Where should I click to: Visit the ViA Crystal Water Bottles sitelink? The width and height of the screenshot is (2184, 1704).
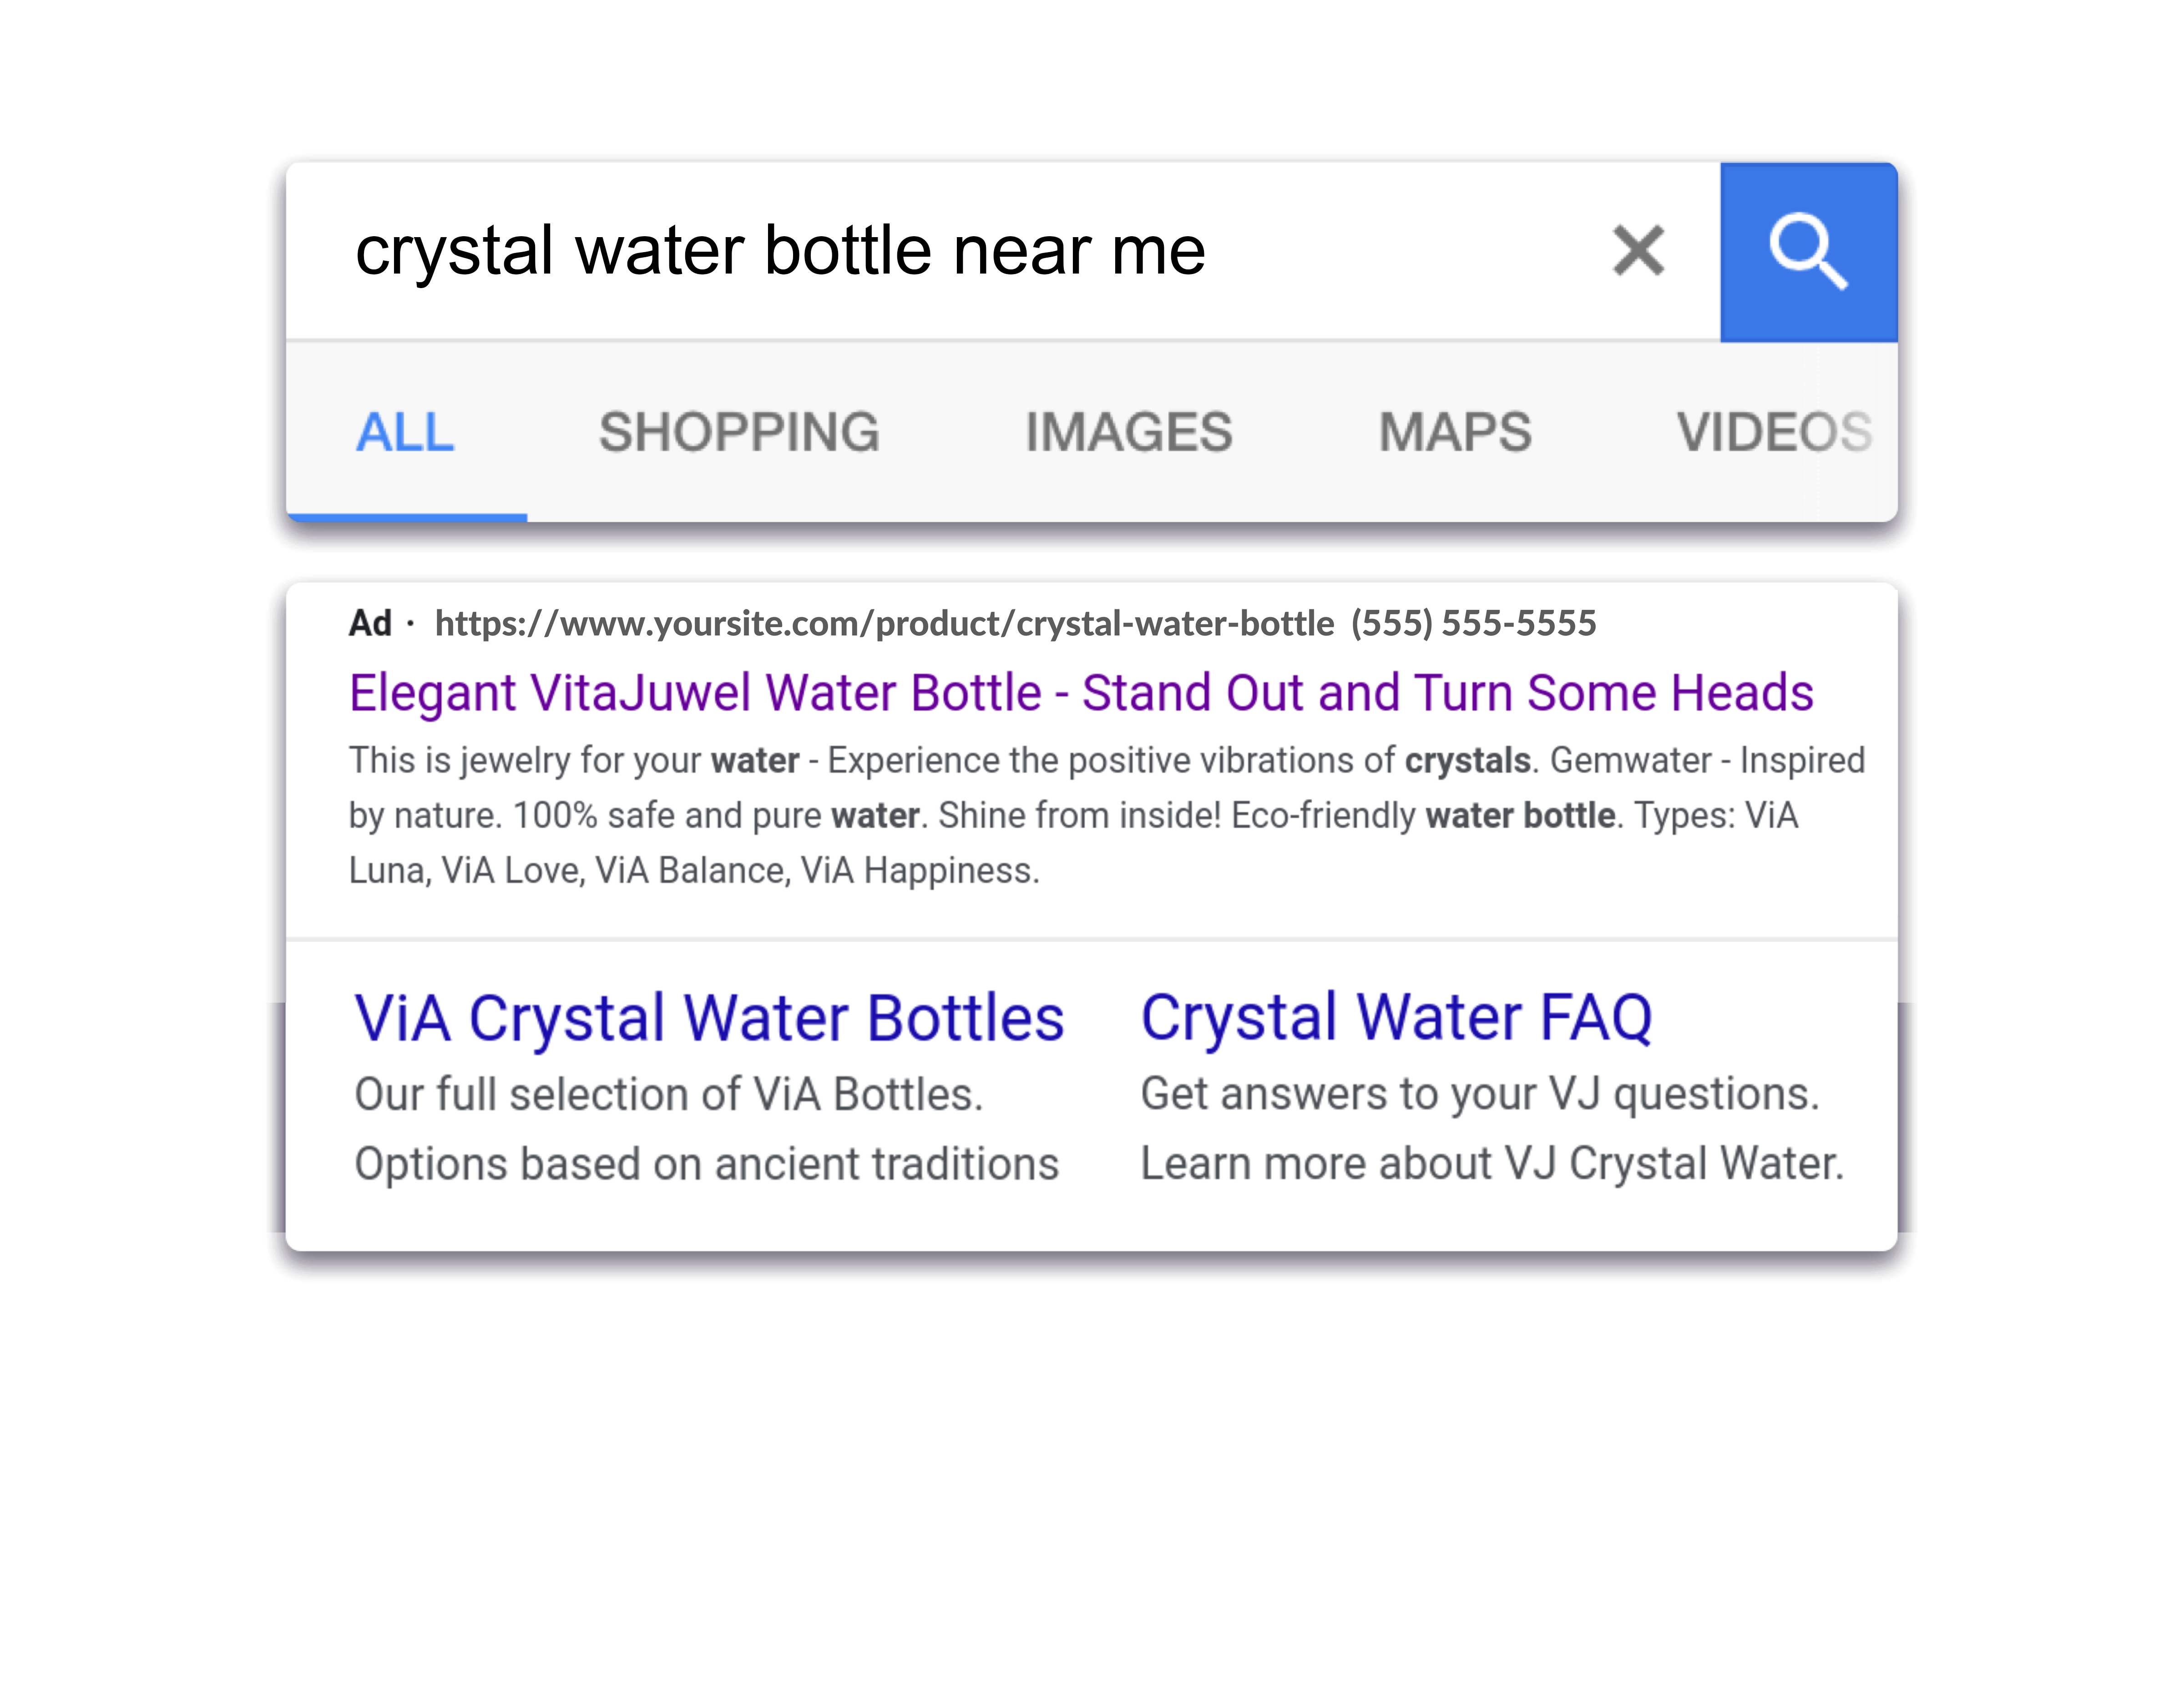(709, 1018)
